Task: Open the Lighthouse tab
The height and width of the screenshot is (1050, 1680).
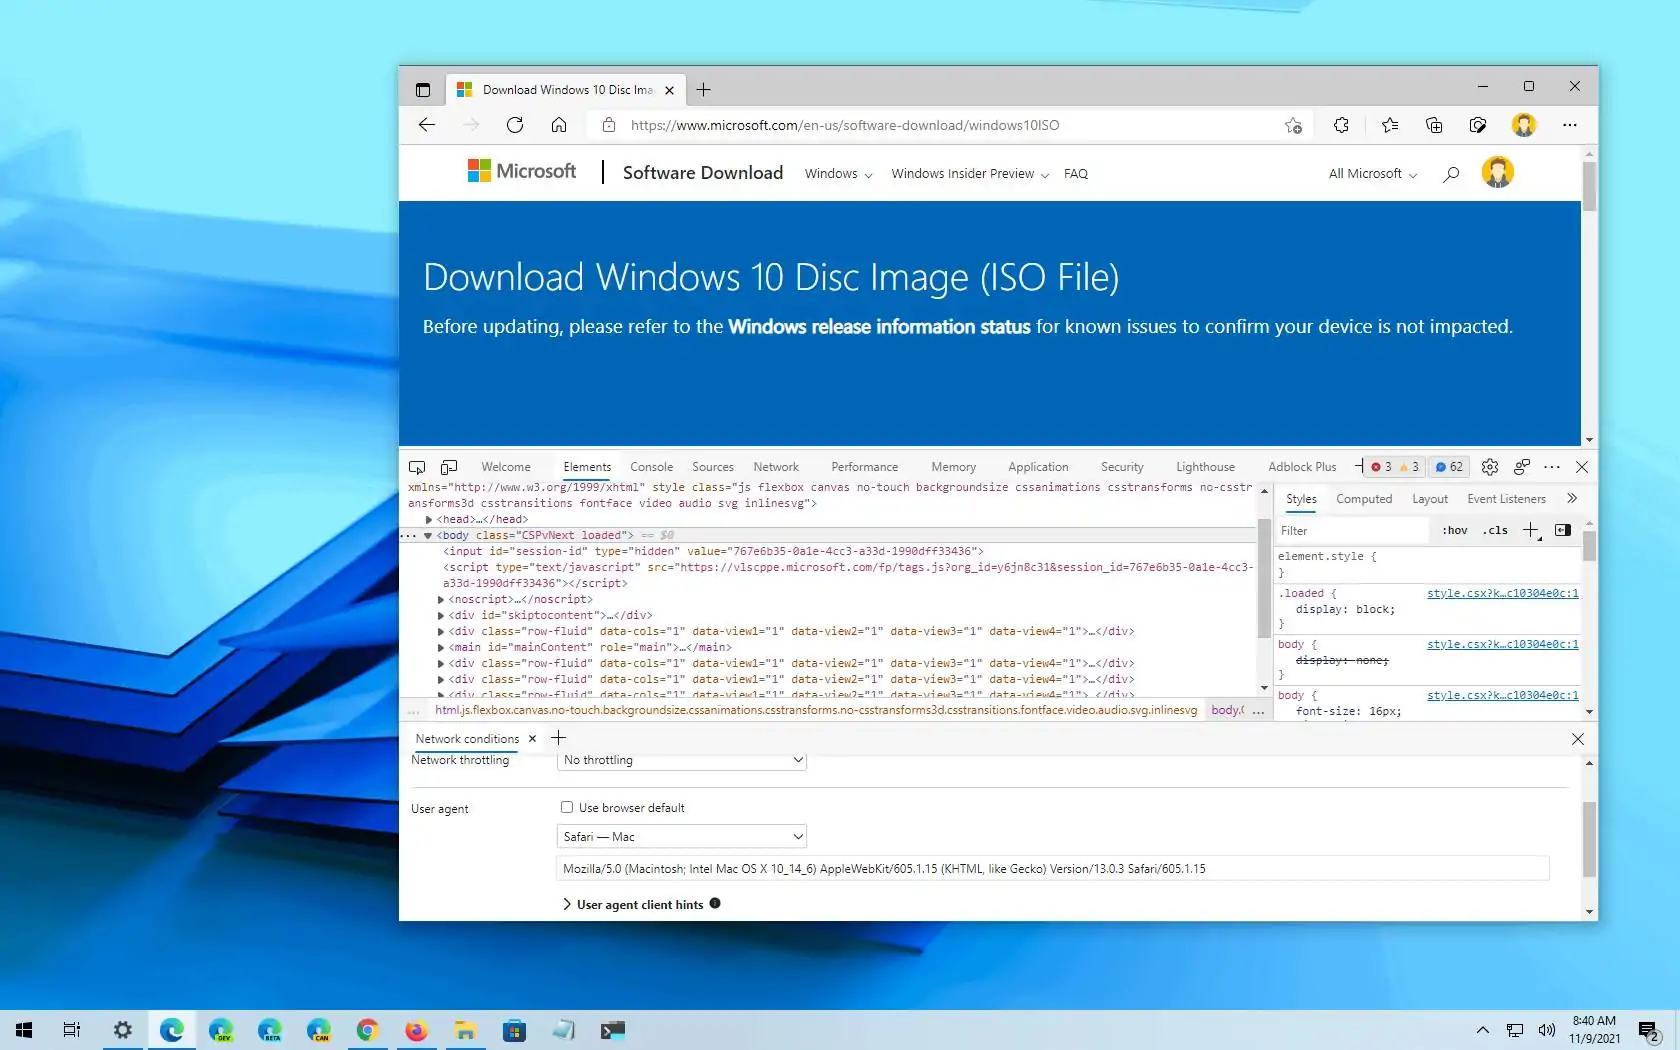Action: pyautogui.click(x=1205, y=467)
